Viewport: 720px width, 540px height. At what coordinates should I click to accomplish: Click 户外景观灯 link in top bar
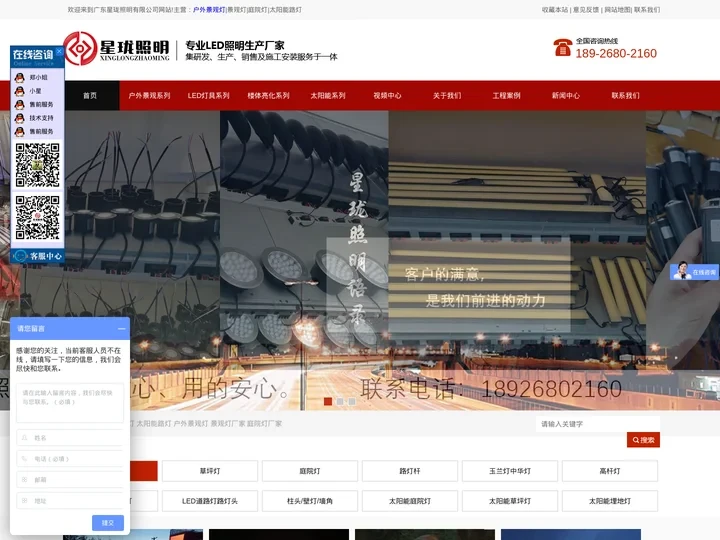coord(209,10)
